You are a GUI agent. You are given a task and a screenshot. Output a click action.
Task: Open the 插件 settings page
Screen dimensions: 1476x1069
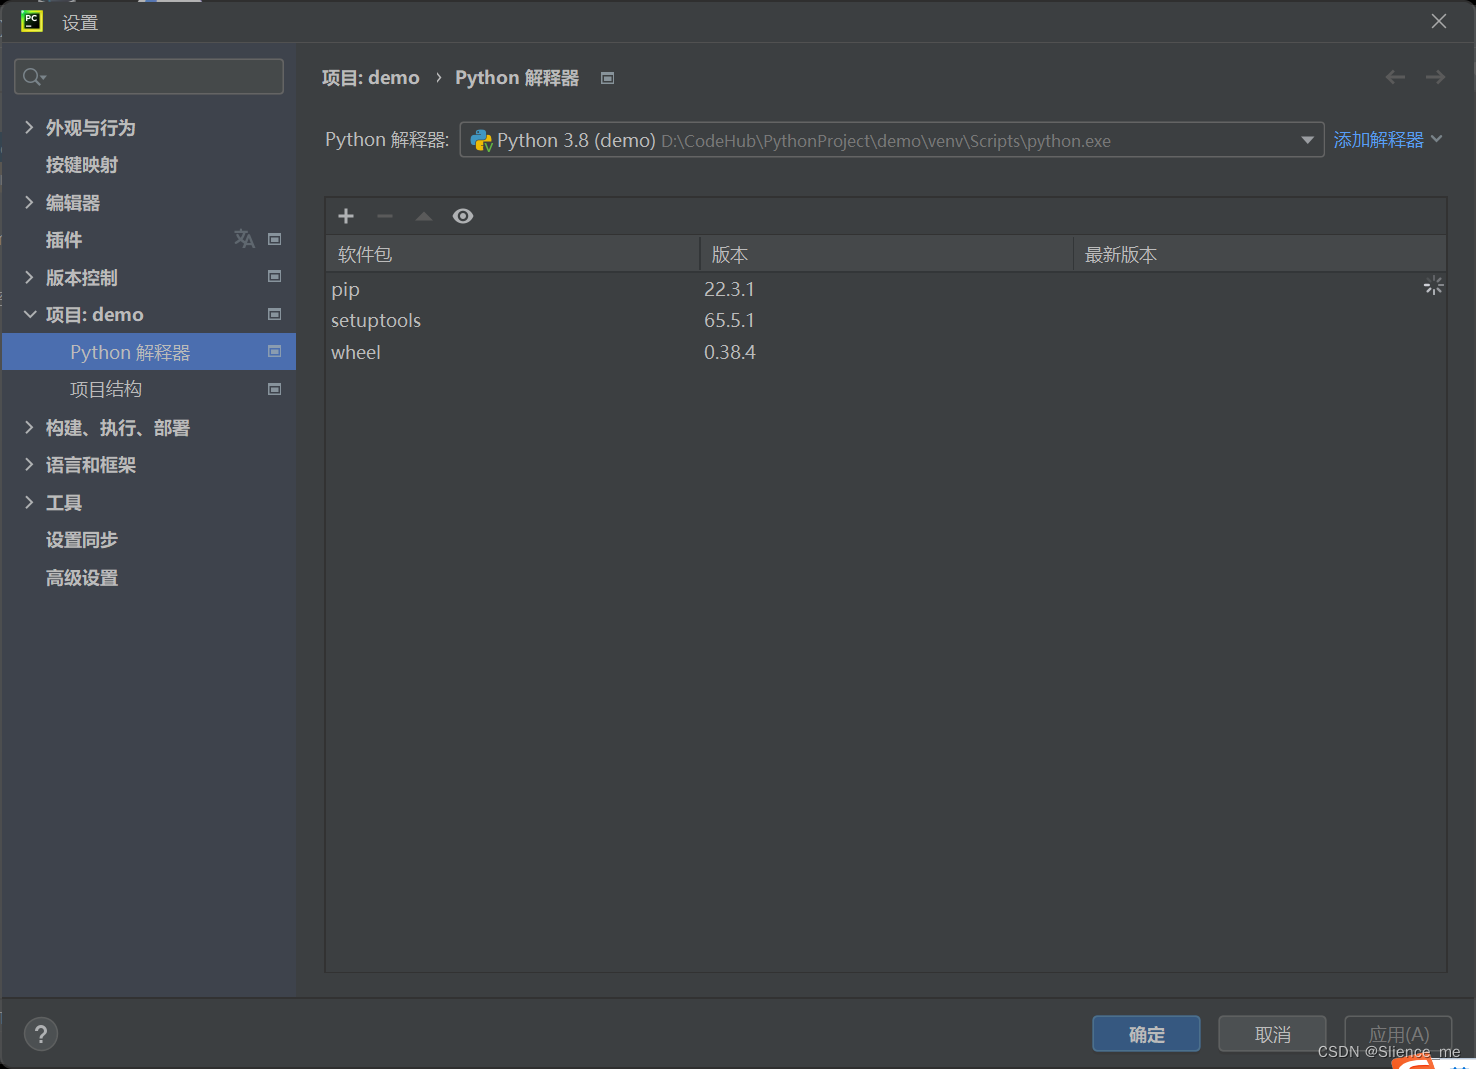tap(64, 240)
